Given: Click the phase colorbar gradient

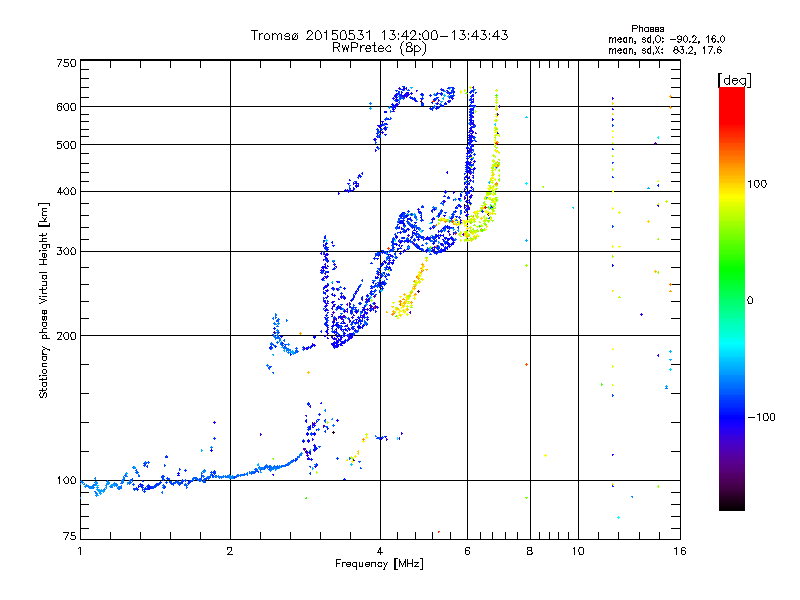Looking at the screenshot, I should 732,298.
